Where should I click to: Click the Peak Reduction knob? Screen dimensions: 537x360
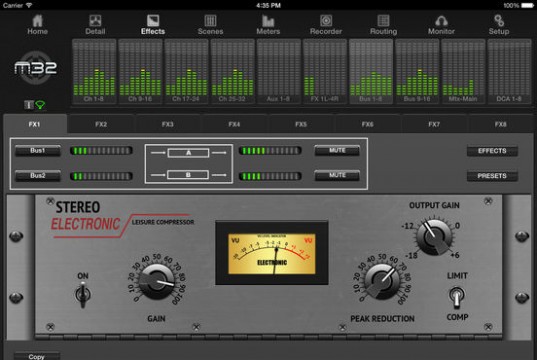[382, 281]
